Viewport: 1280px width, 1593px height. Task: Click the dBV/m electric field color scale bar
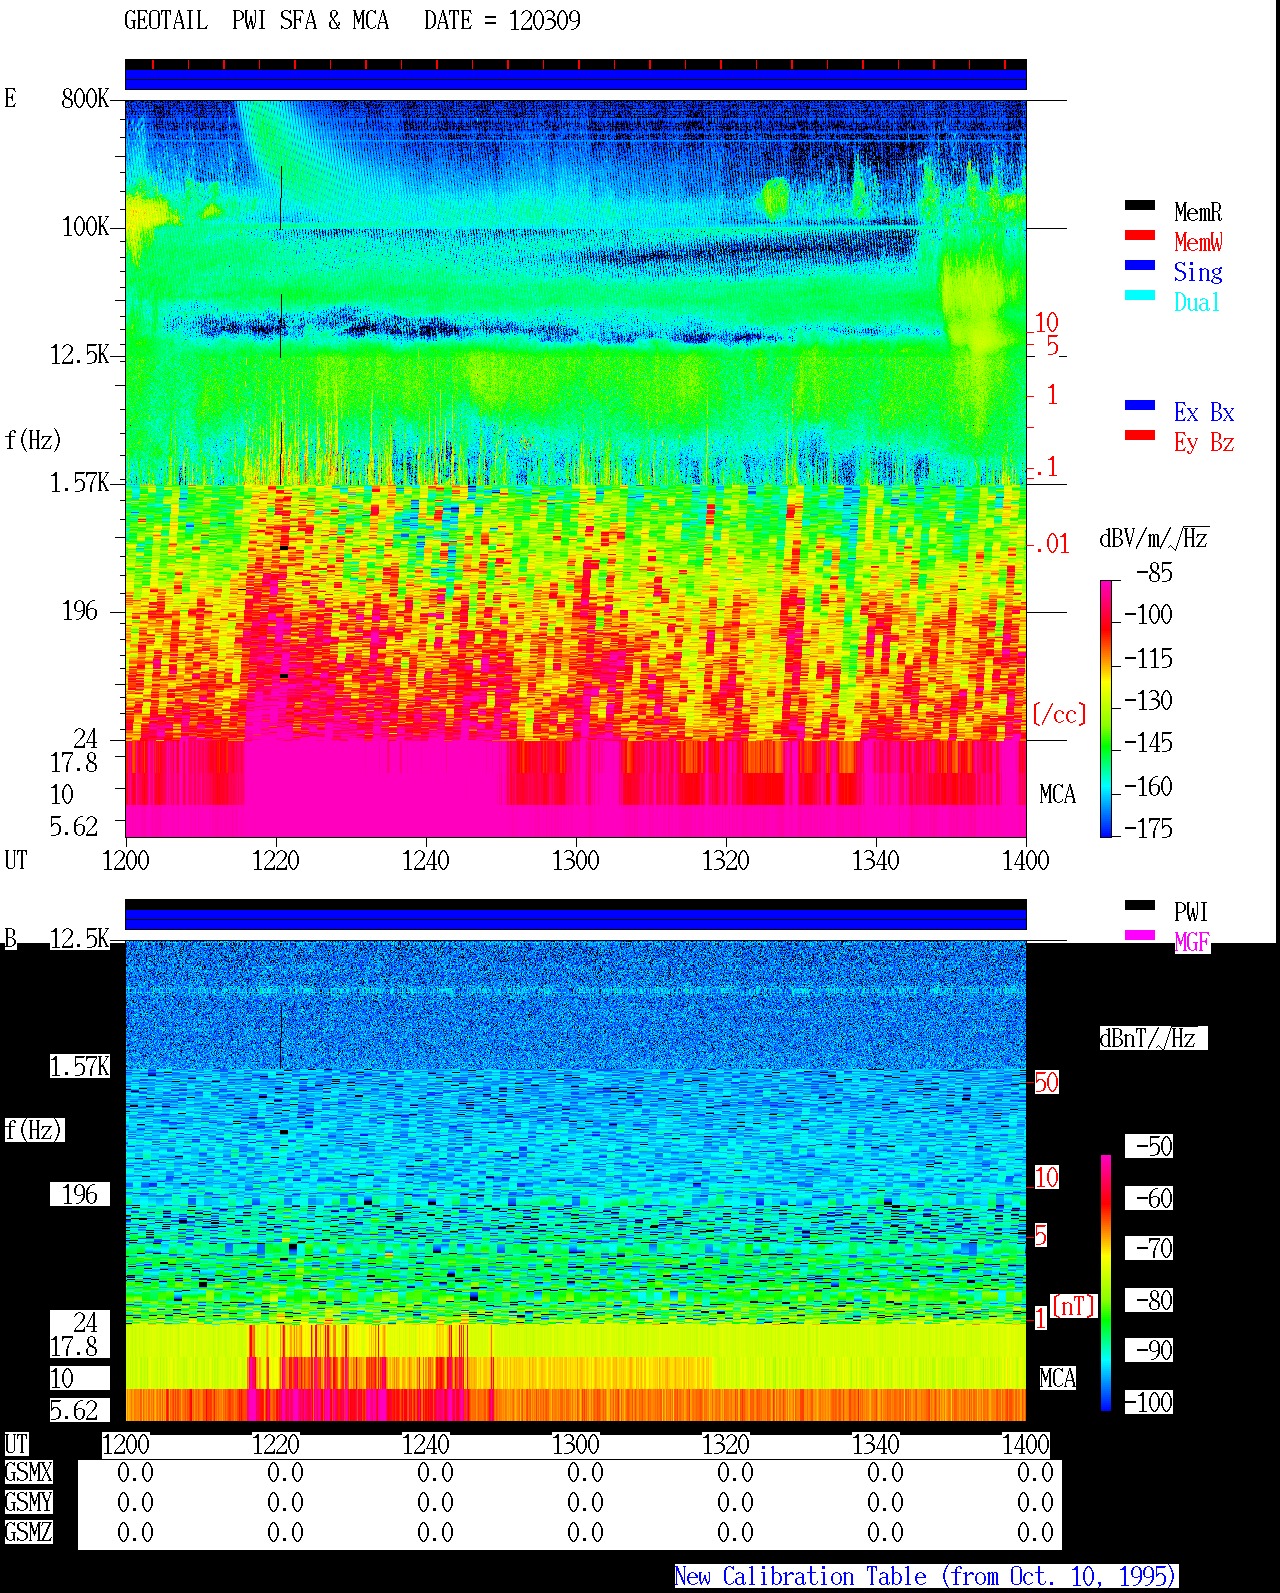tap(1106, 708)
